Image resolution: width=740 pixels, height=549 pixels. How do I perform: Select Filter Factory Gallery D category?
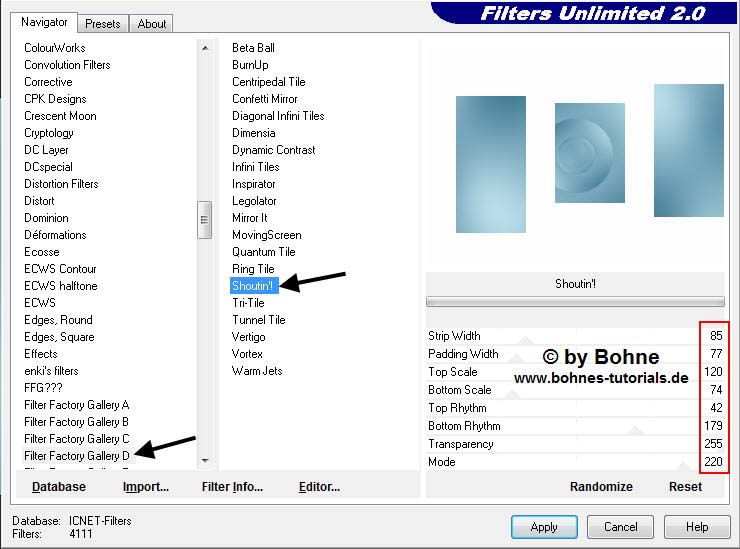[x=77, y=456]
